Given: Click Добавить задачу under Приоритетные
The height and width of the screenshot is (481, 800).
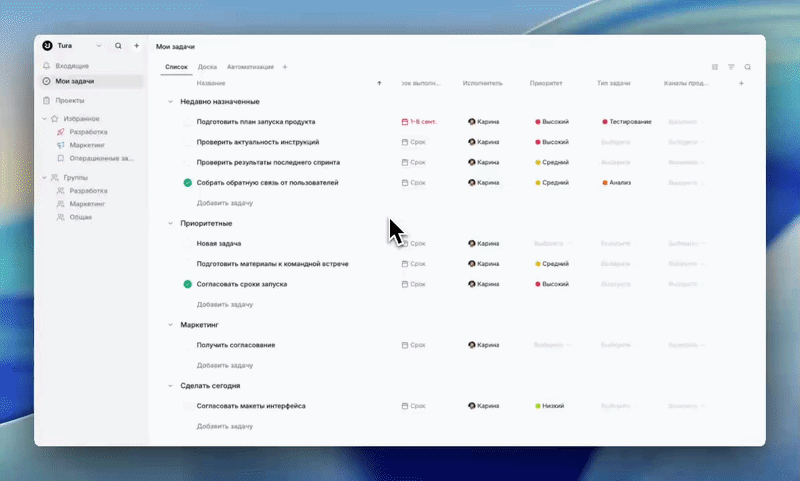Looking at the screenshot, I should click(x=225, y=305).
